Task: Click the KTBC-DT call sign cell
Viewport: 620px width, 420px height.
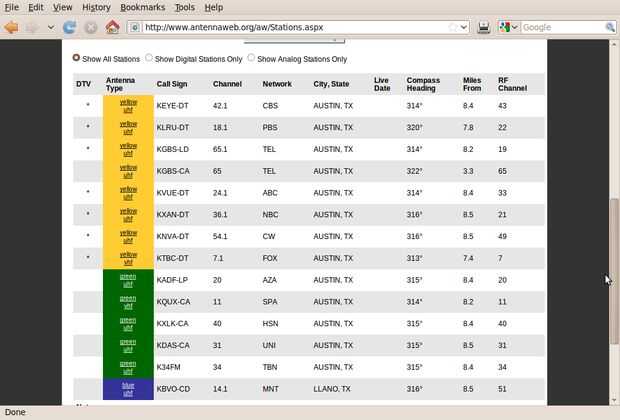Action: pos(172,258)
